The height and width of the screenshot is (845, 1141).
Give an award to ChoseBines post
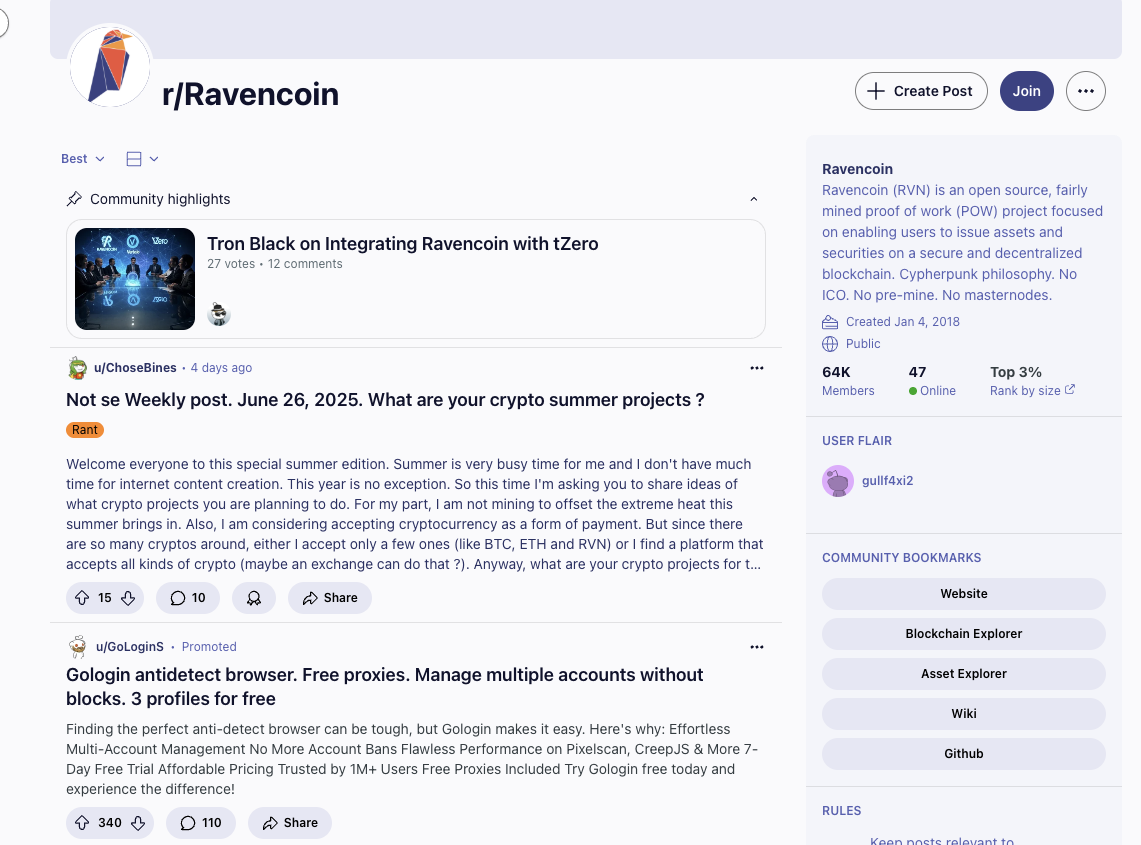[x=254, y=598]
